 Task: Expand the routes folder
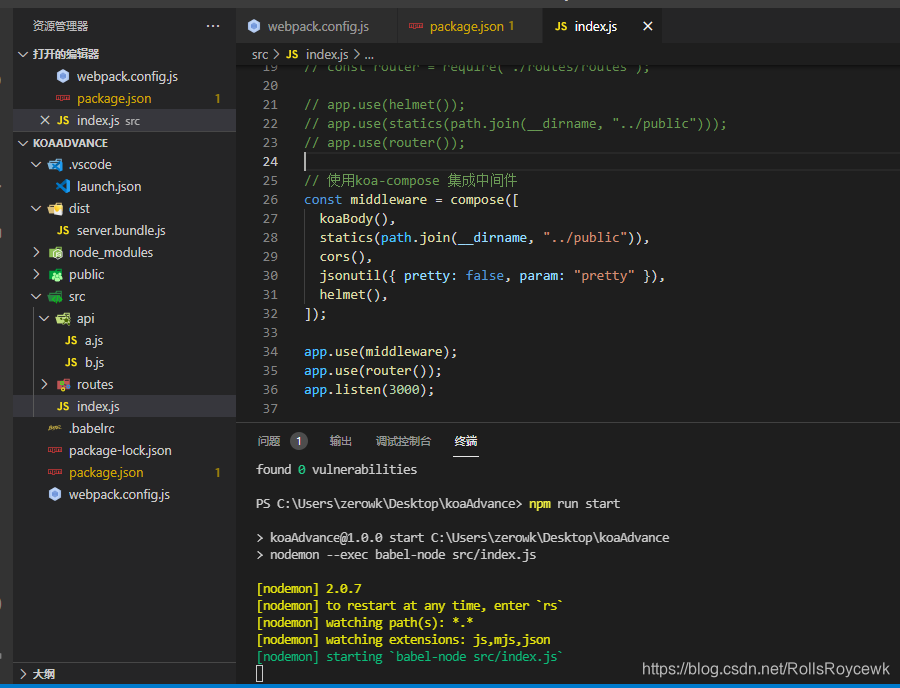[x=45, y=384]
